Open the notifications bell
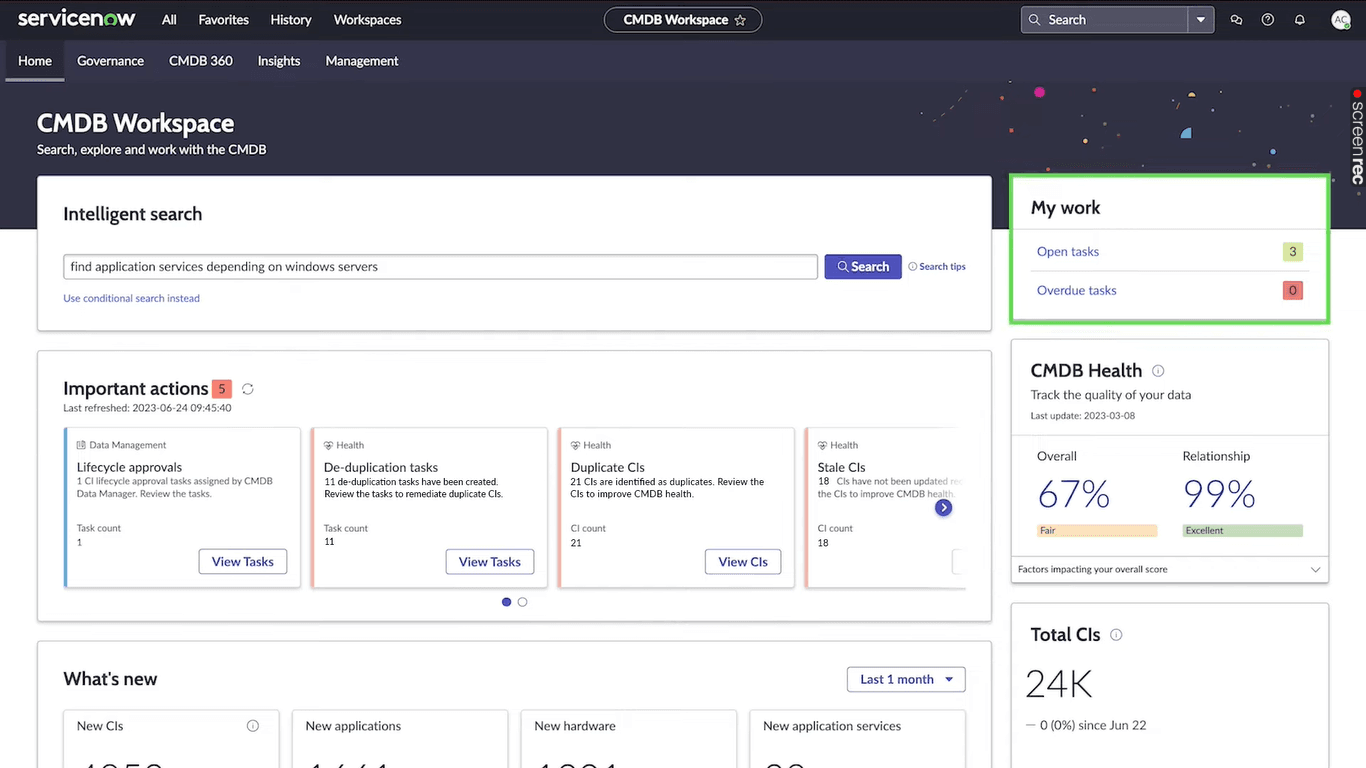The image size is (1366, 768). tap(1300, 19)
